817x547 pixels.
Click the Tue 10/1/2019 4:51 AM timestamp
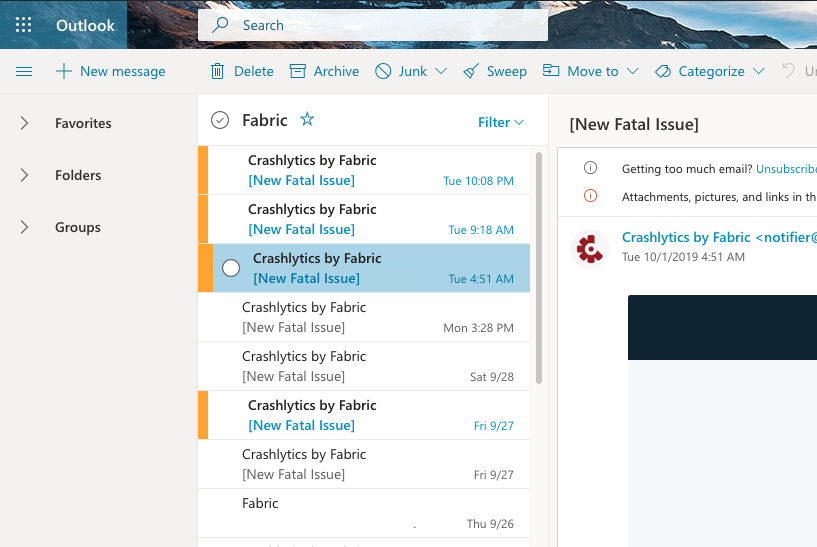click(683, 257)
